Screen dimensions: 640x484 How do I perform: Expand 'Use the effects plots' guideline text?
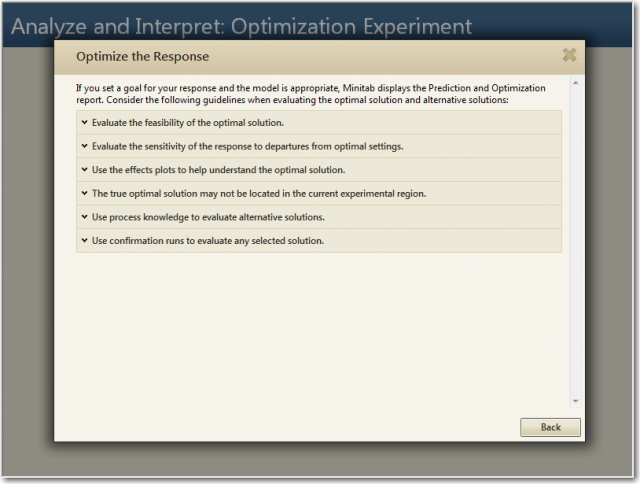coord(218,170)
